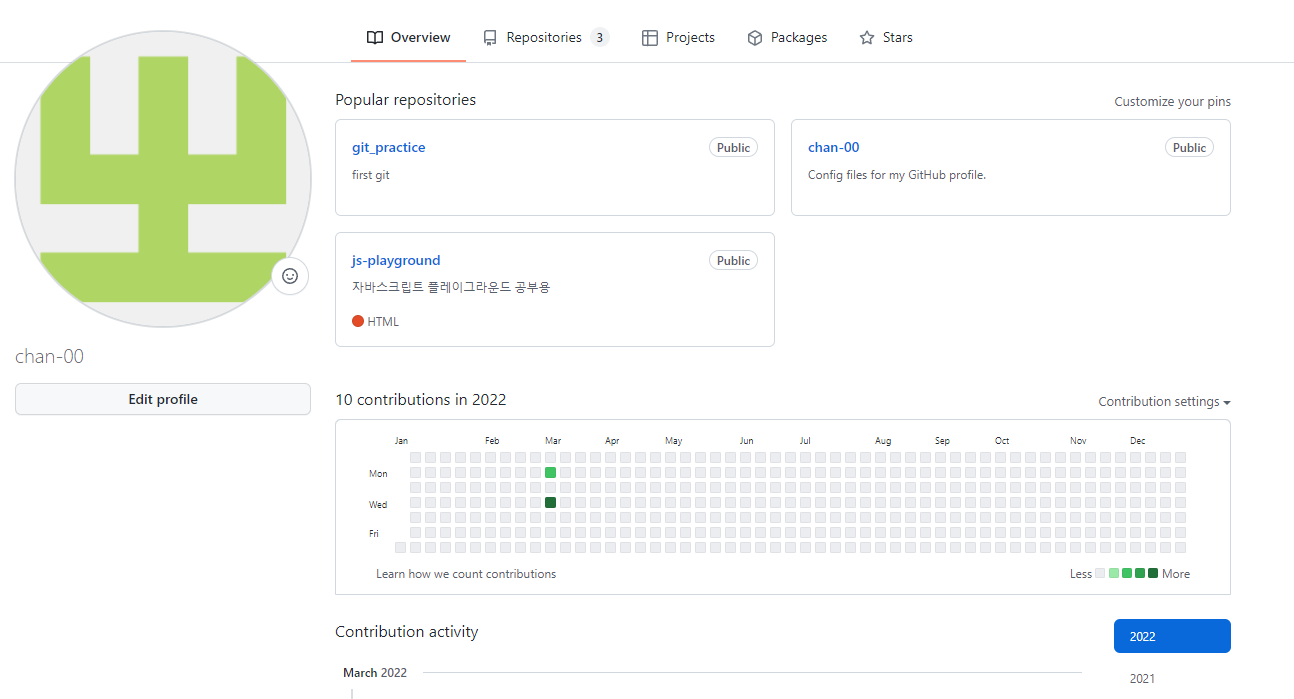1294x699 pixels.
Task: Click the Edit profile button
Action: (x=163, y=399)
